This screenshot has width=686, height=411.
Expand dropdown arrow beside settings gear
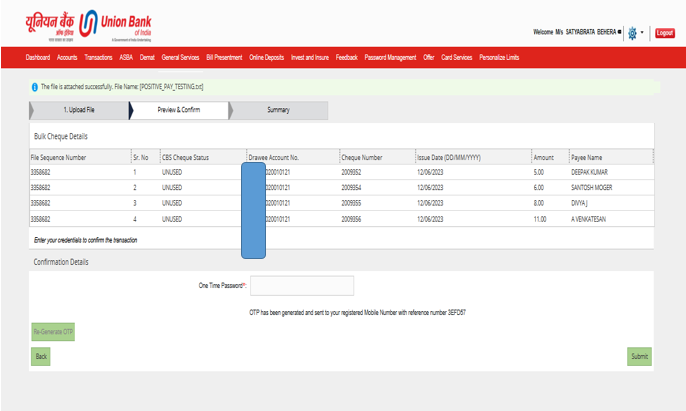pyautogui.click(x=643, y=33)
